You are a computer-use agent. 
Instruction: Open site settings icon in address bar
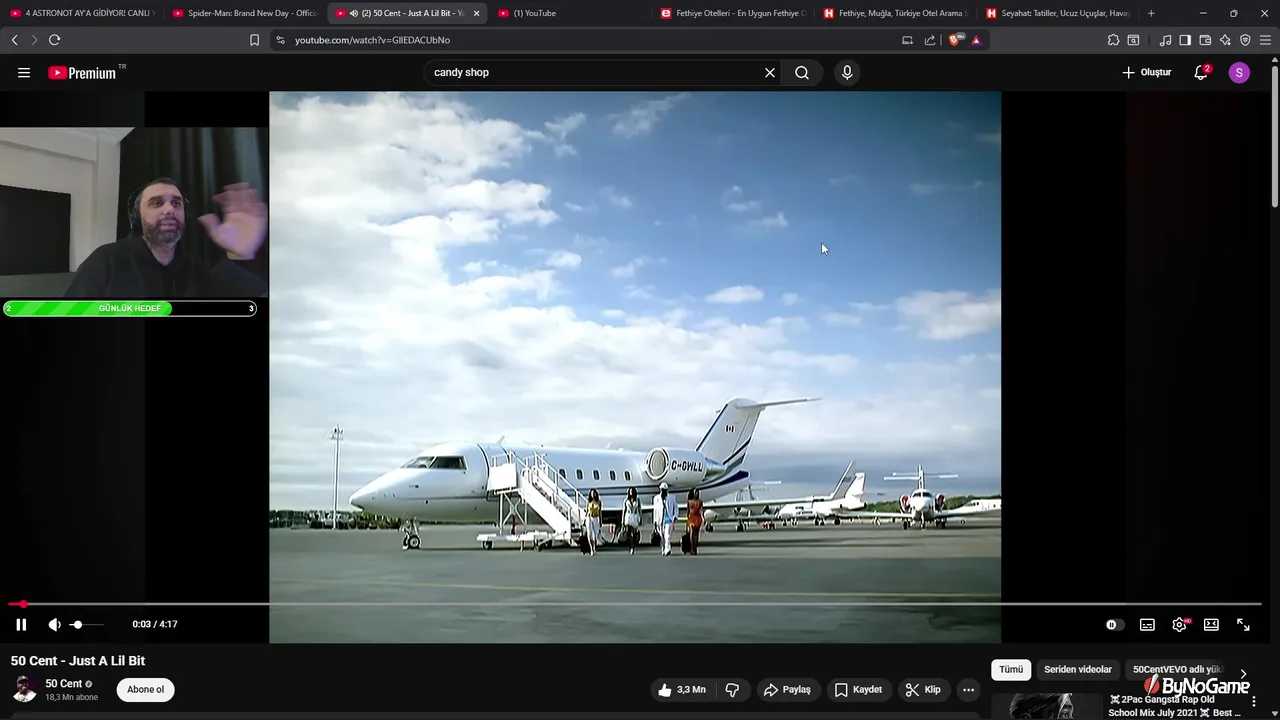click(280, 40)
